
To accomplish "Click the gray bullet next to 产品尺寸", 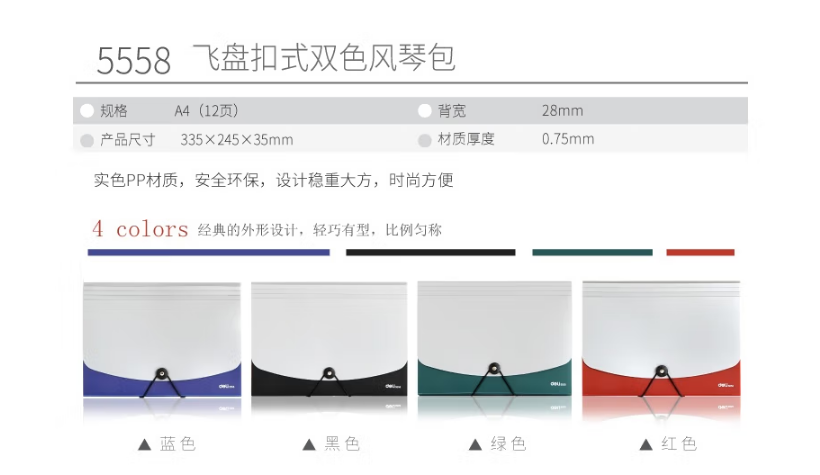I will [87, 140].
